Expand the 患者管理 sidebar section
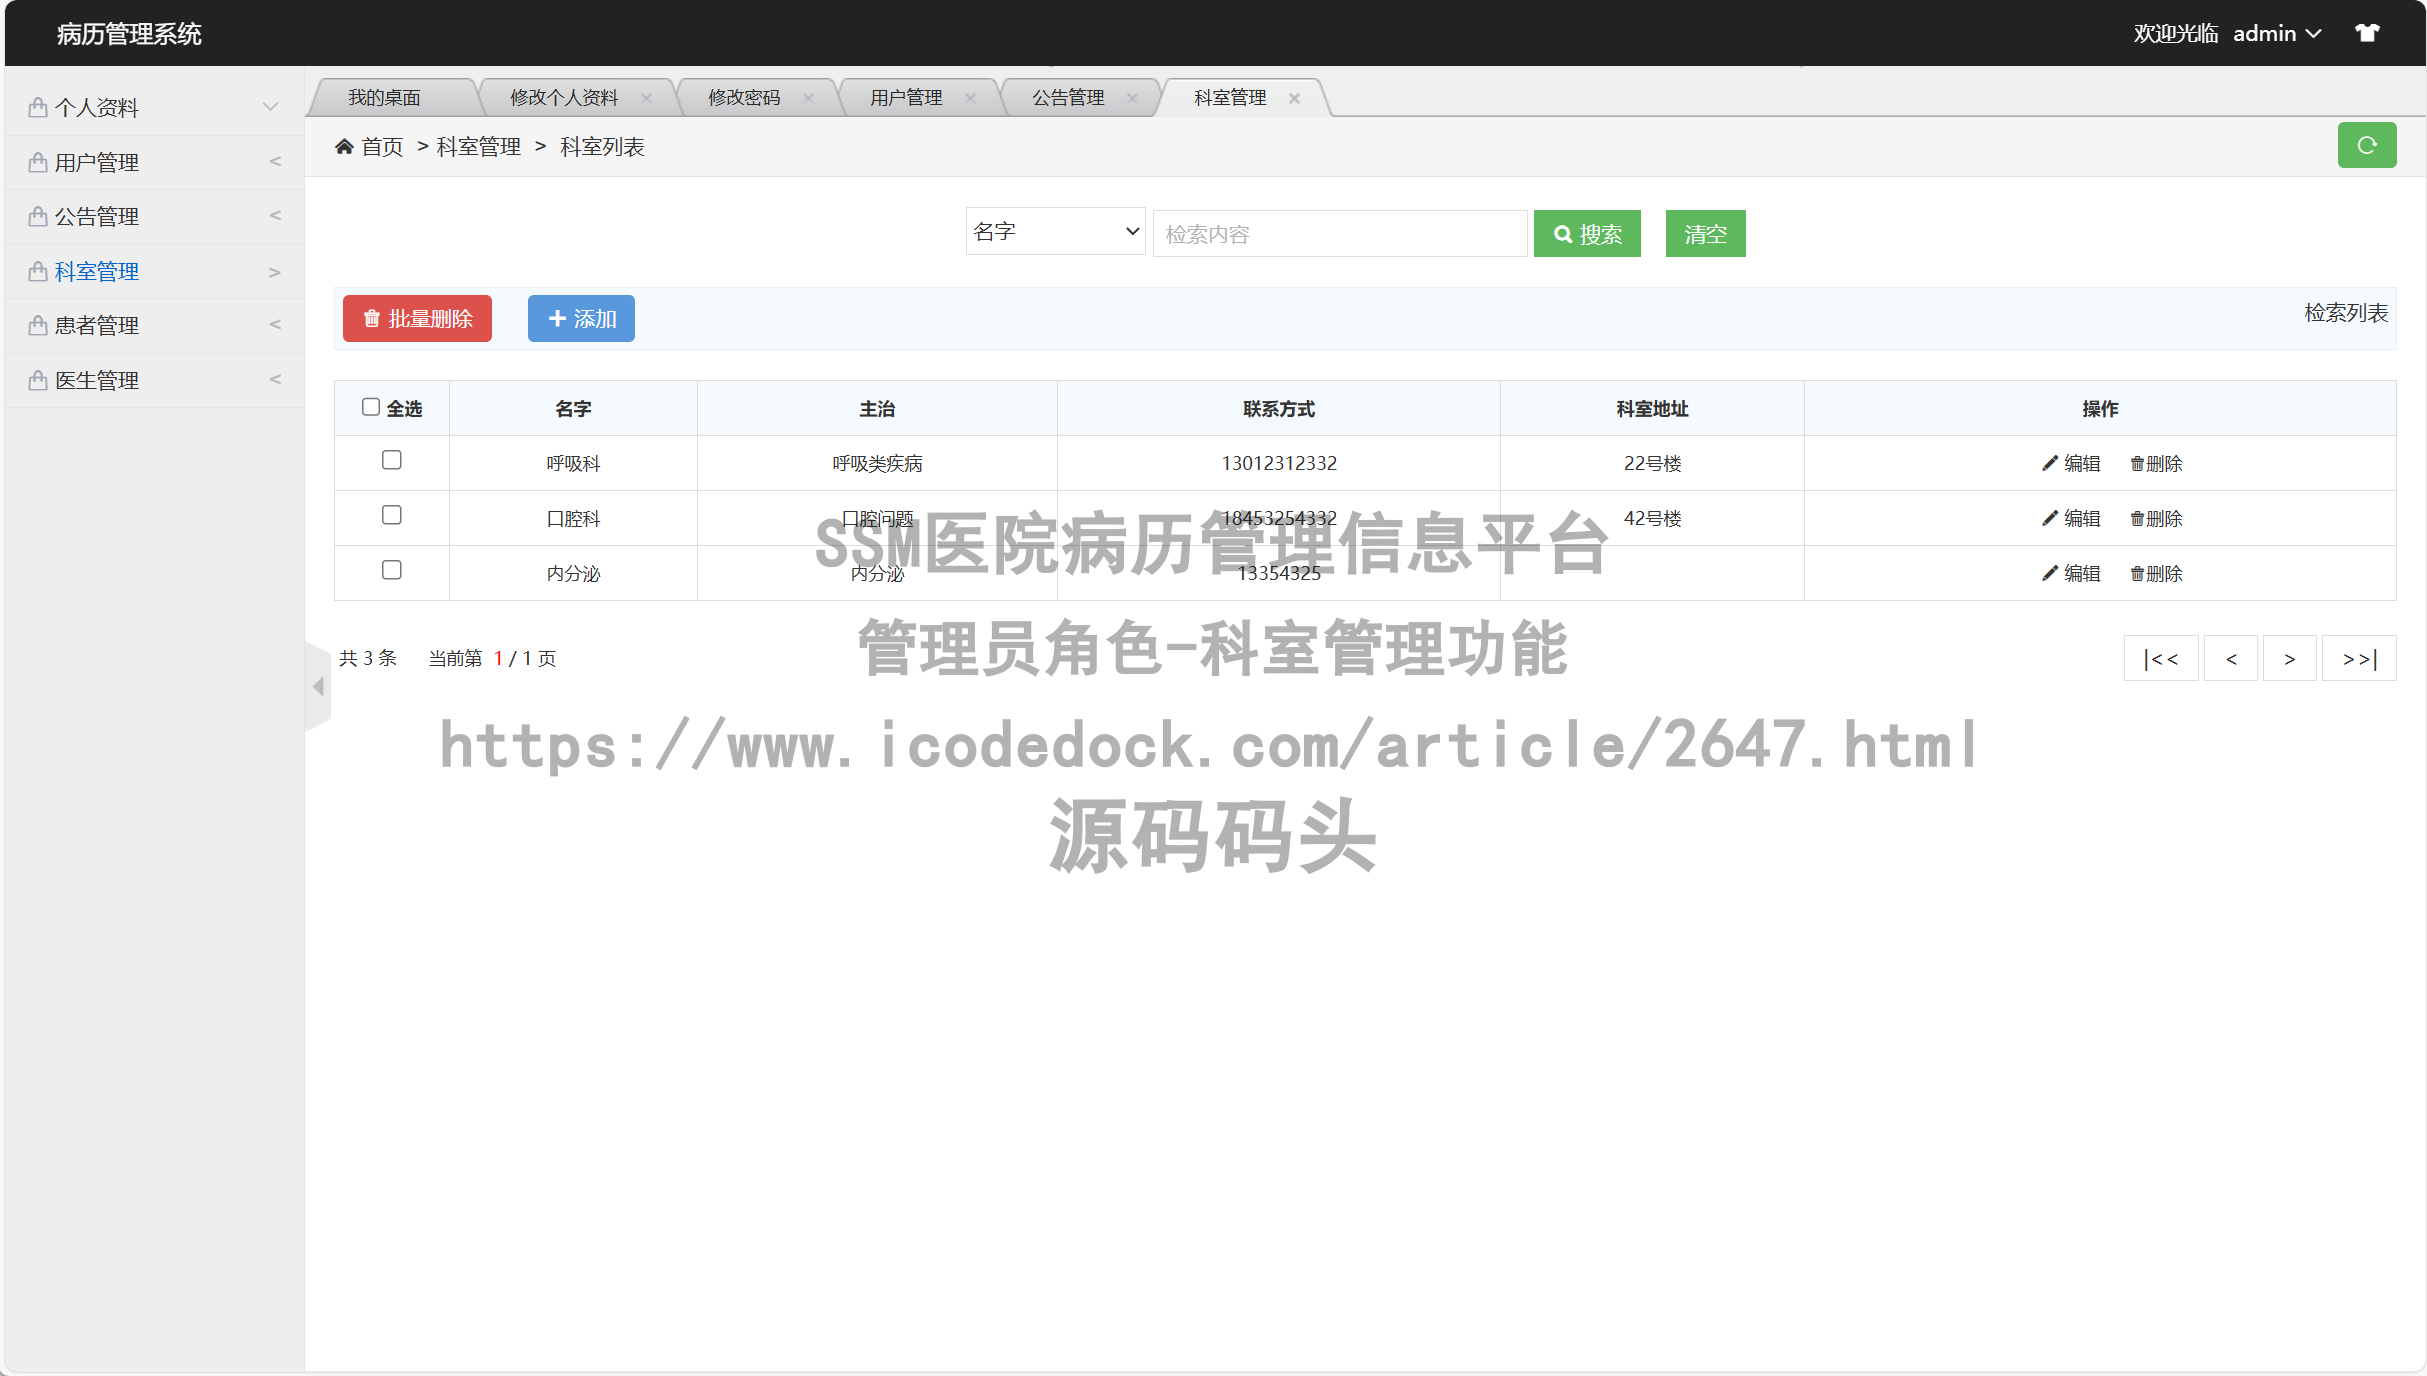 (x=130, y=324)
